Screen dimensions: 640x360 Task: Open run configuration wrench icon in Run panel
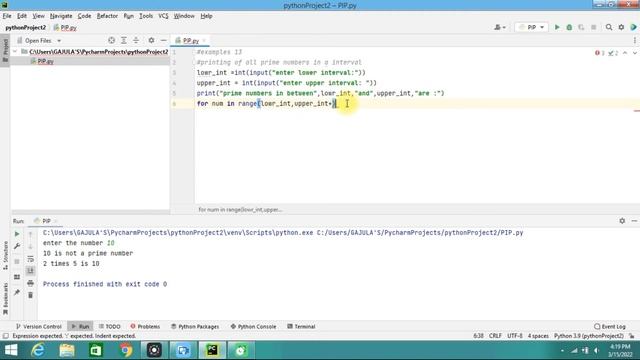(x=17, y=246)
